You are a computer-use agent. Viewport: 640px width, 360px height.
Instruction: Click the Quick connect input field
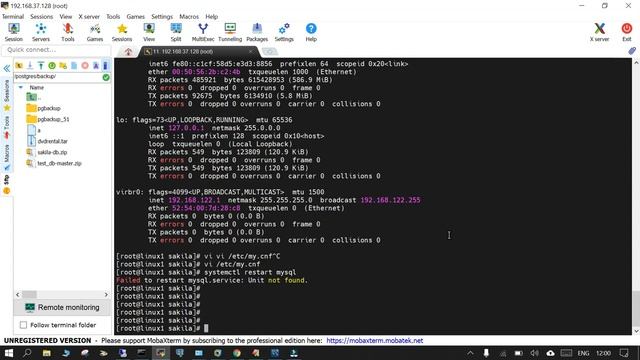[56, 50]
